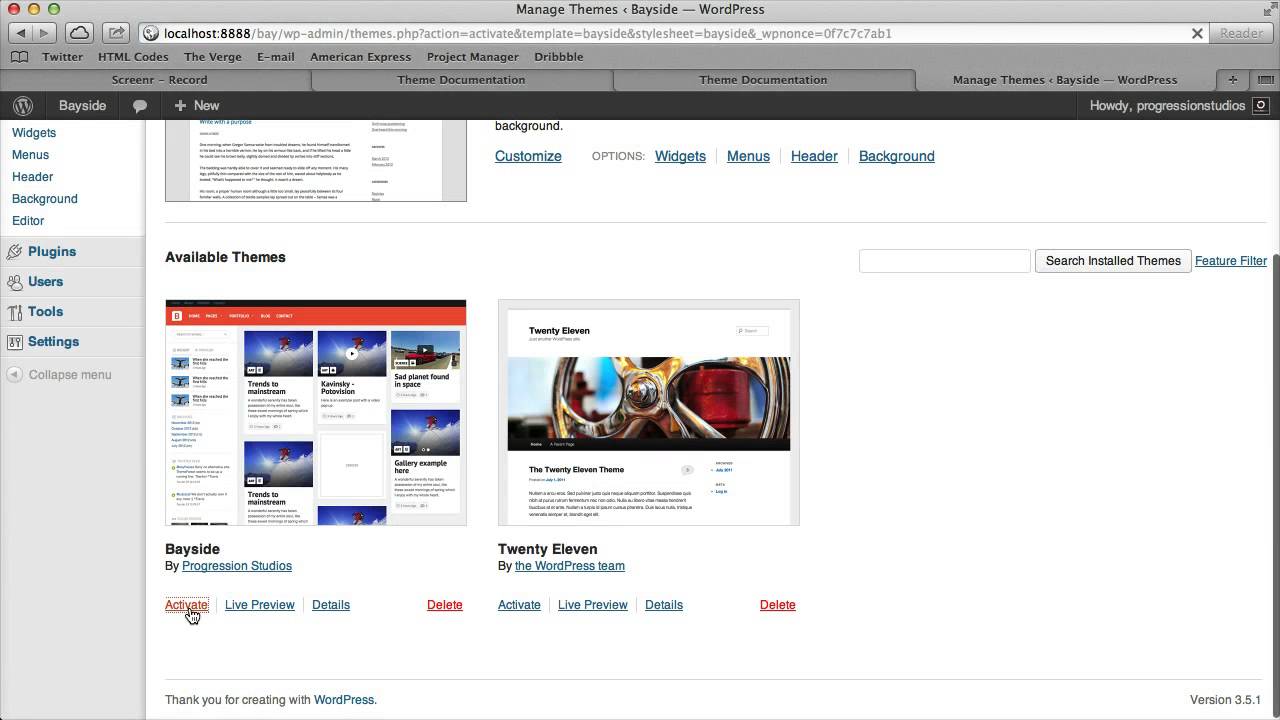Click the Available Themes heading text
Image resolution: width=1280 pixels, height=720 pixels.
(225, 257)
